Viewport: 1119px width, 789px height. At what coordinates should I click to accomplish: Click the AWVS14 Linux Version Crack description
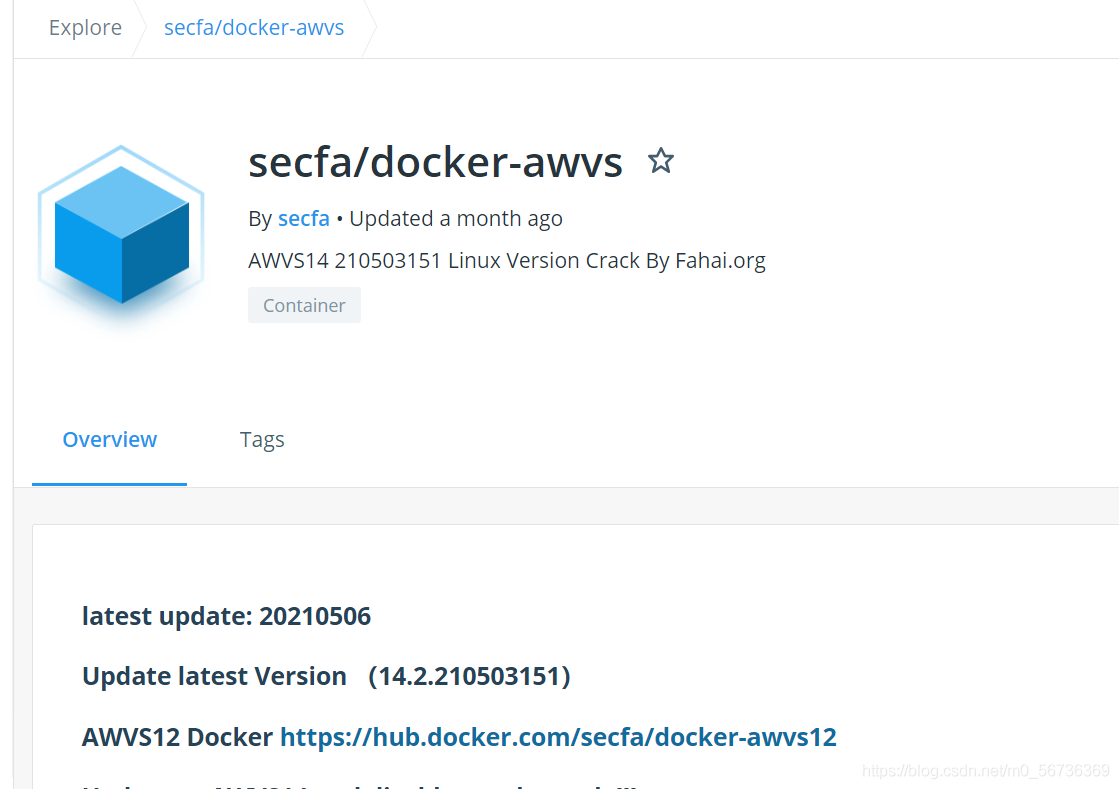(x=507, y=260)
